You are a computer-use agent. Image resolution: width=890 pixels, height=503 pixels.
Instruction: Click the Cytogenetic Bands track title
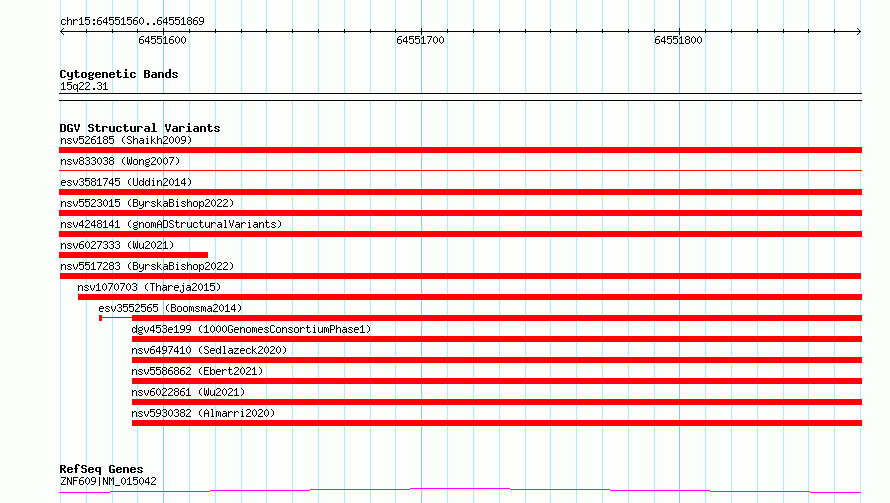[119, 74]
